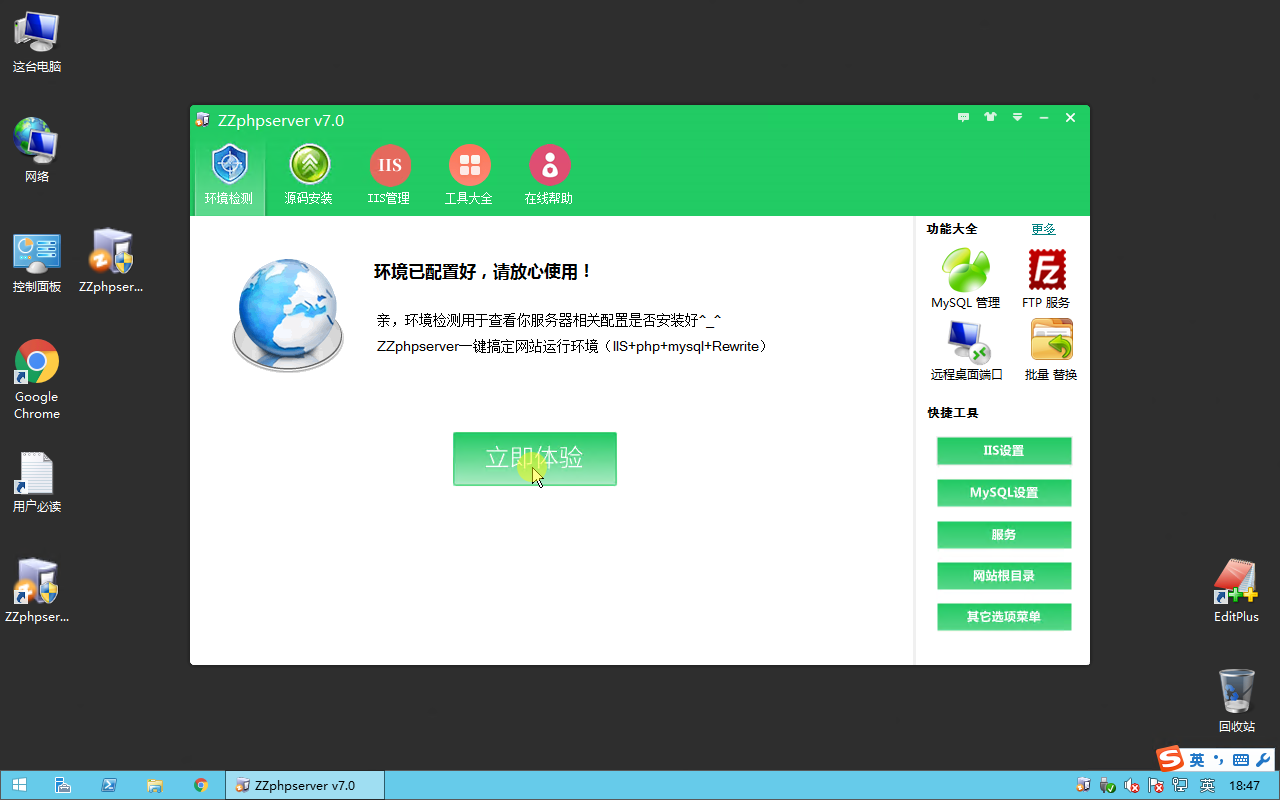This screenshot has width=1280, height=800.
Task: Click the taskbar clock showing 18:47
Action: pos(1244,786)
